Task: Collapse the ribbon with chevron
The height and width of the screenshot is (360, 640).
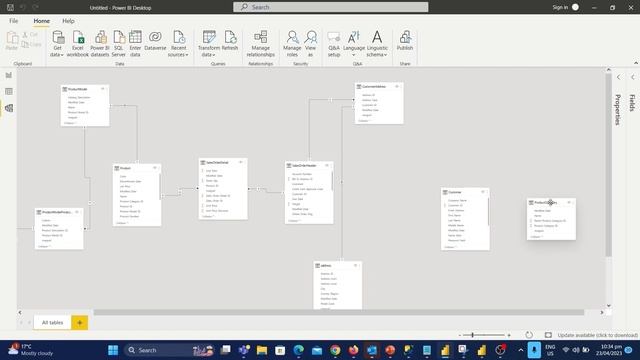Action: 636,63
